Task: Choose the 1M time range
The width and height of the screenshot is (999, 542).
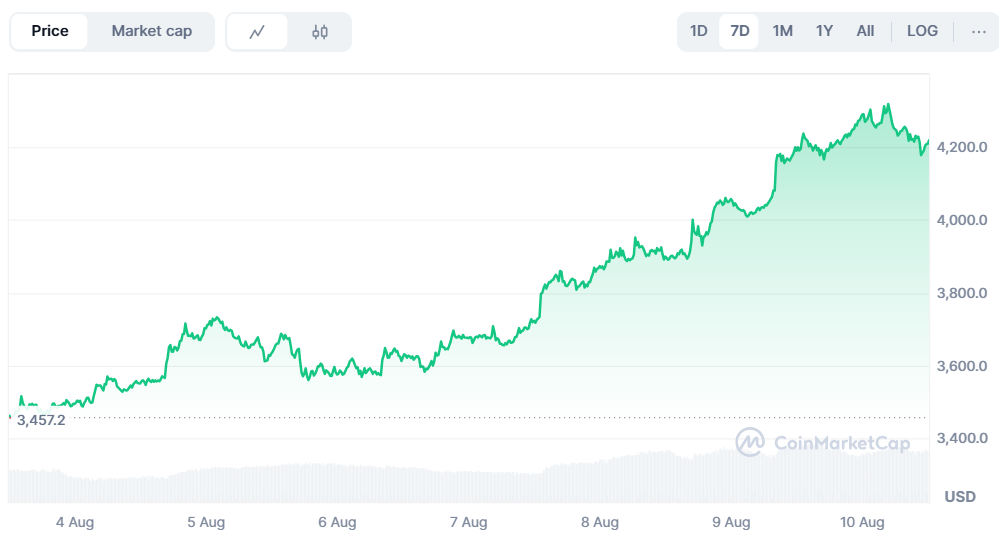Action: 782,31
